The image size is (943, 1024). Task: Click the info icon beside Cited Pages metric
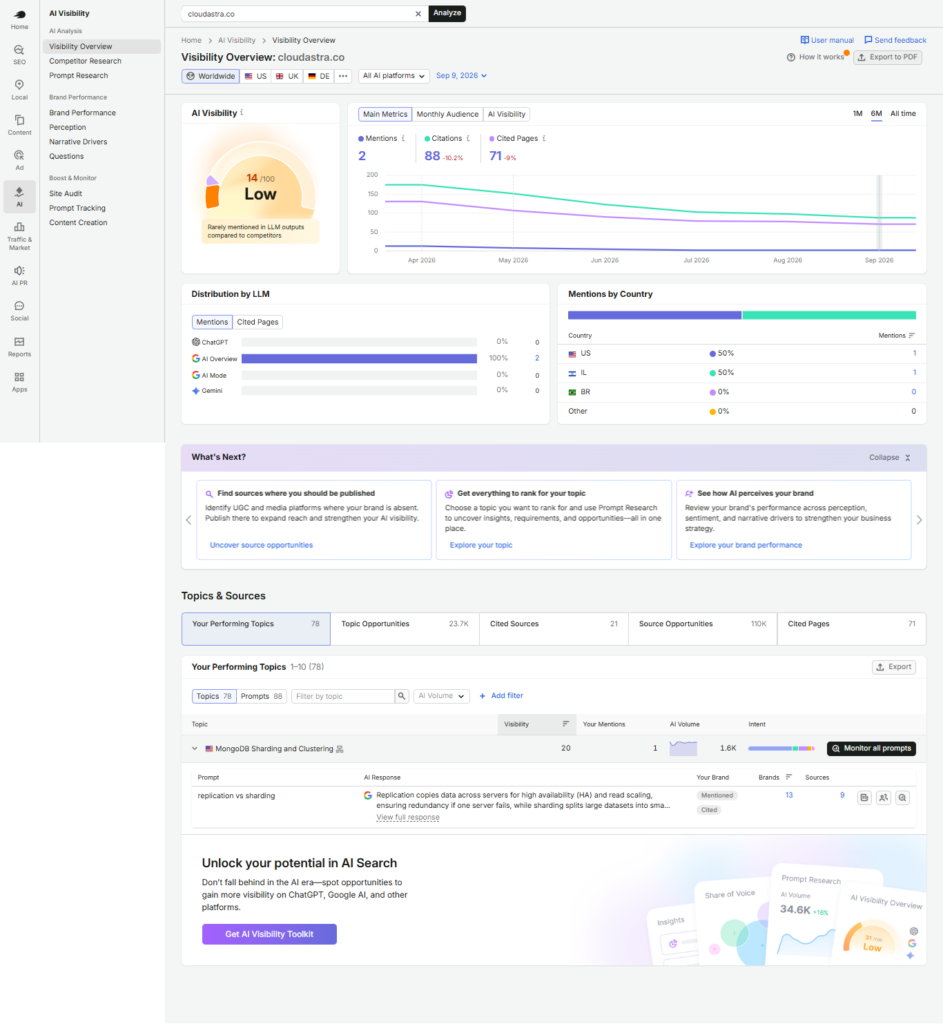click(x=544, y=138)
